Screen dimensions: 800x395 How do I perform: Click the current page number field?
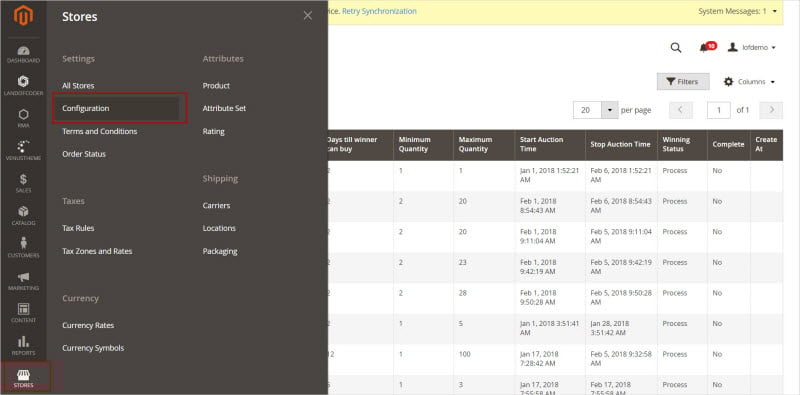pos(718,110)
